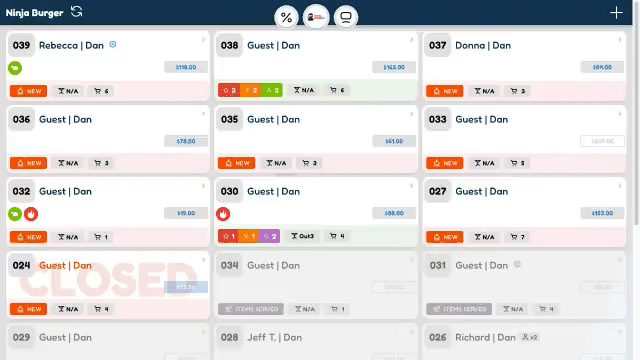Click purple status count 2 on order 030

click(x=269, y=236)
